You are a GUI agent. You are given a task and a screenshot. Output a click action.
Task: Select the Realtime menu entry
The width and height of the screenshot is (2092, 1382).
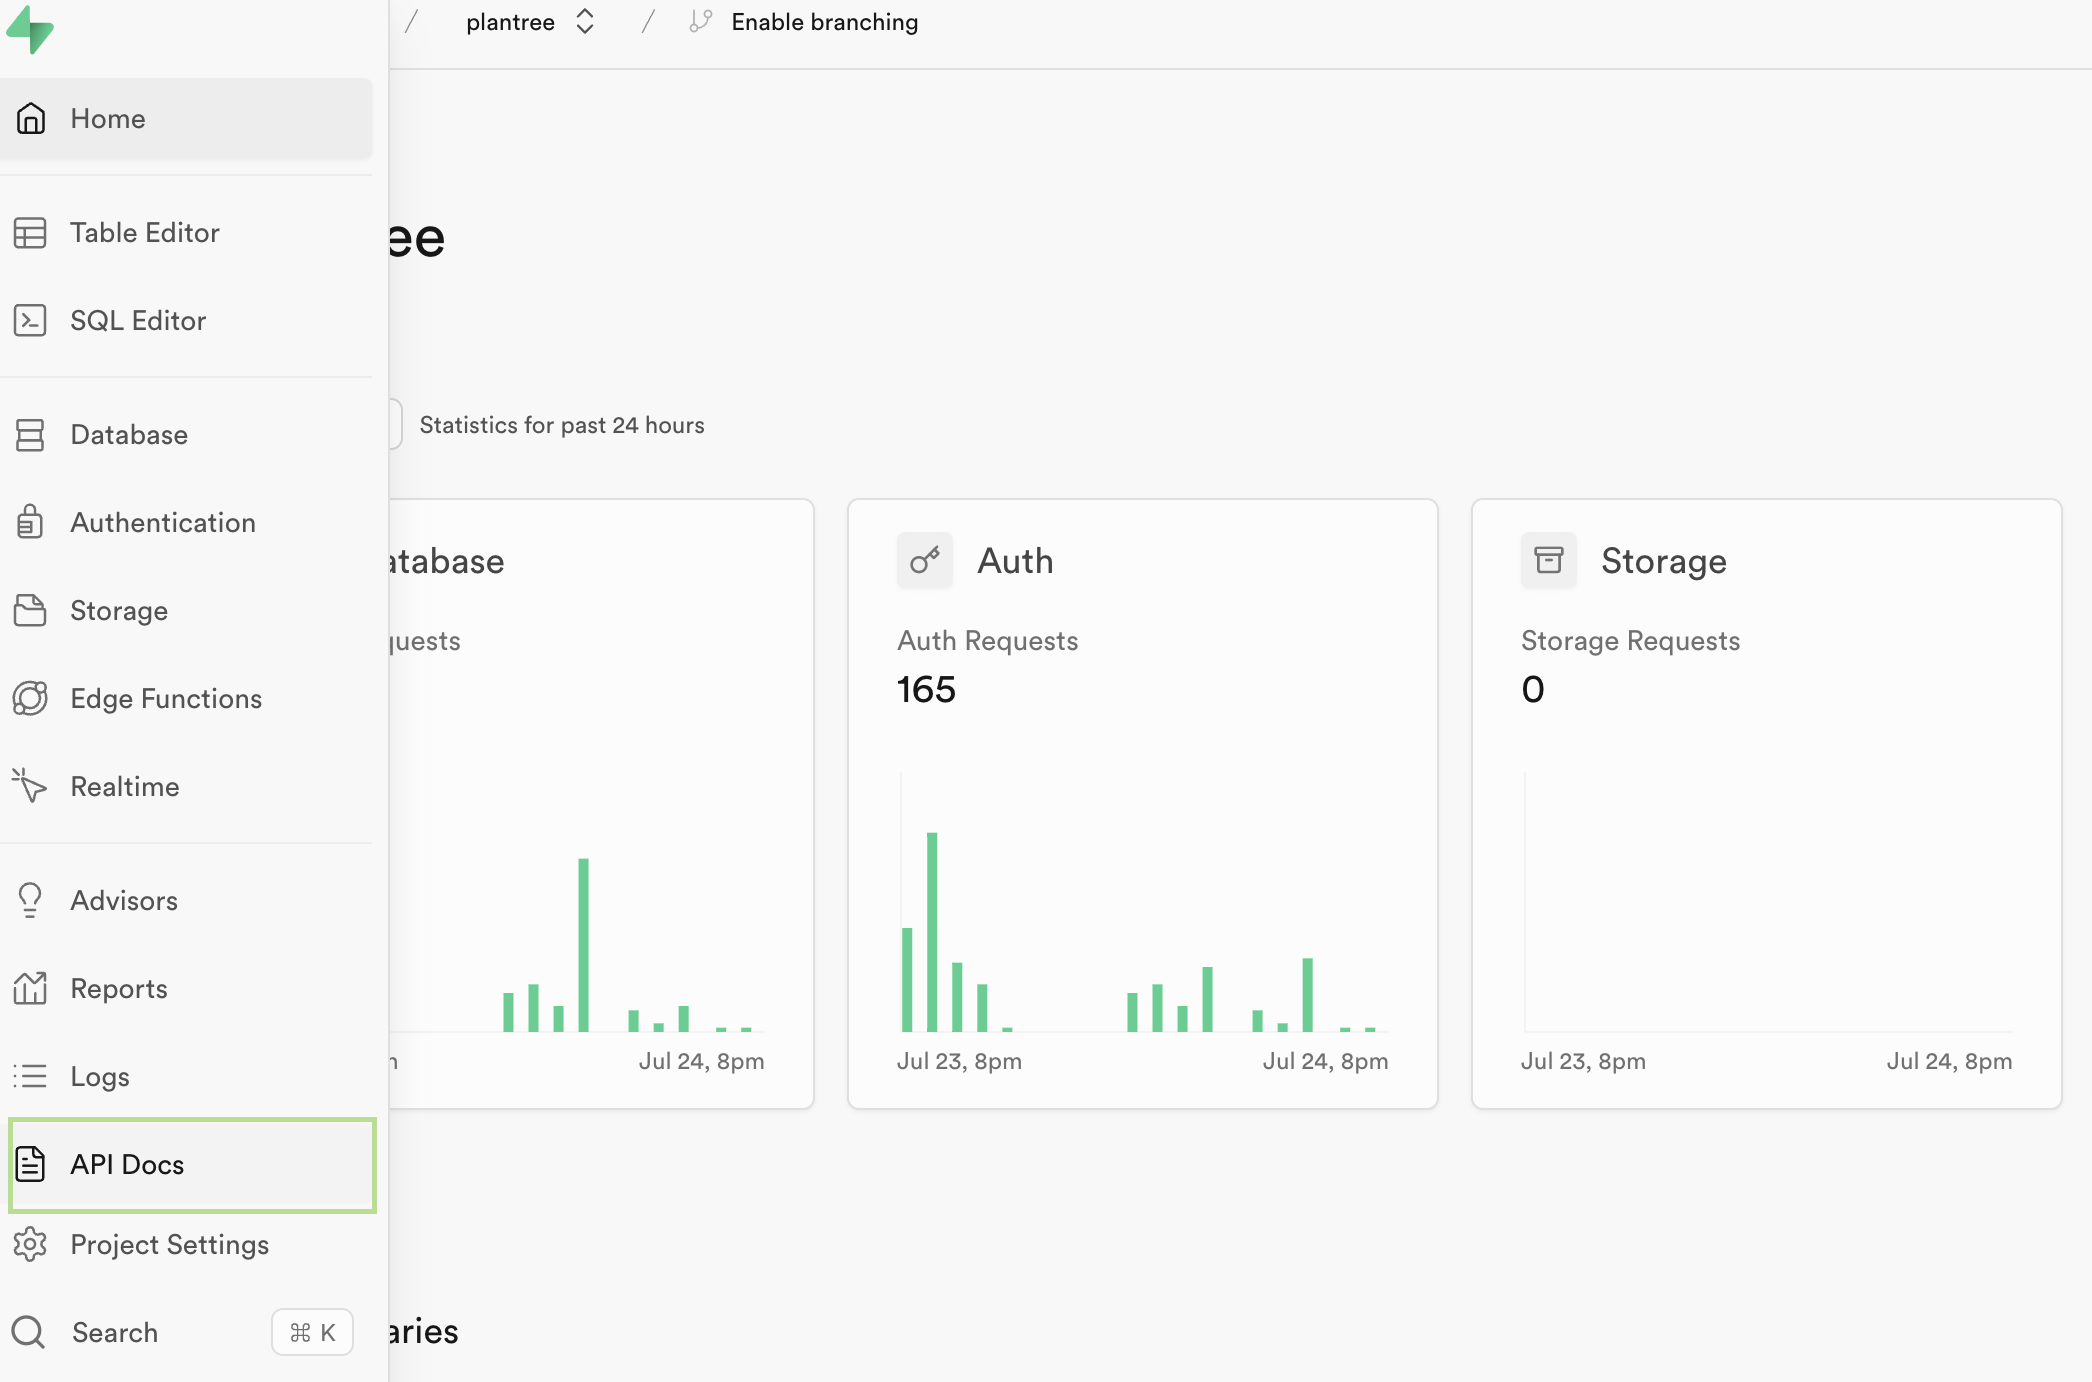click(186, 786)
